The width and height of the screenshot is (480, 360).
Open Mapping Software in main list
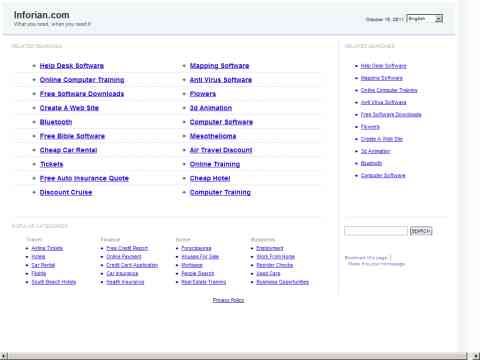coord(219,66)
